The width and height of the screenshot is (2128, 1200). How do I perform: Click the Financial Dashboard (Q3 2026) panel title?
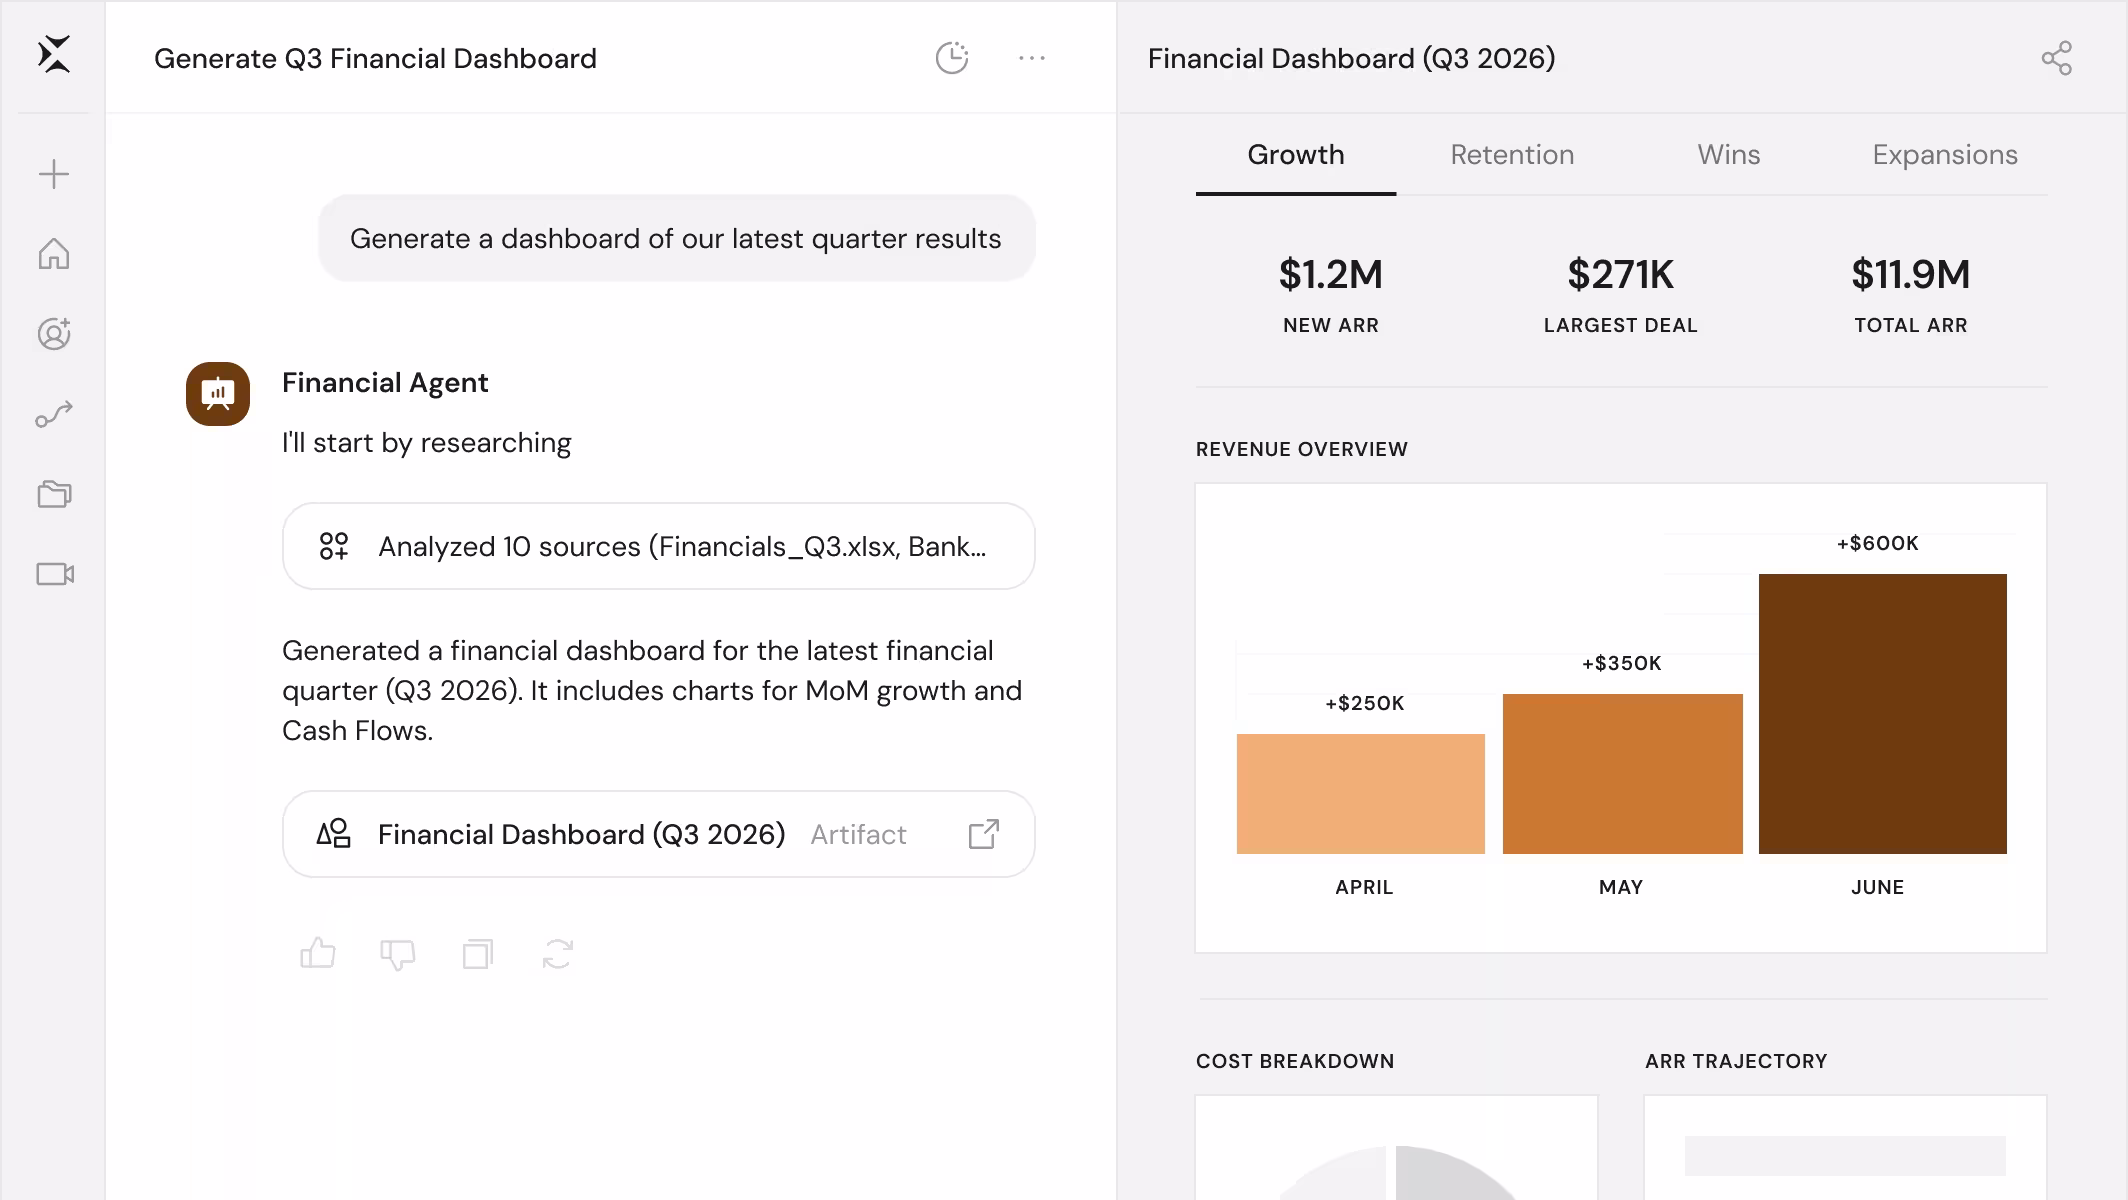click(x=1352, y=58)
